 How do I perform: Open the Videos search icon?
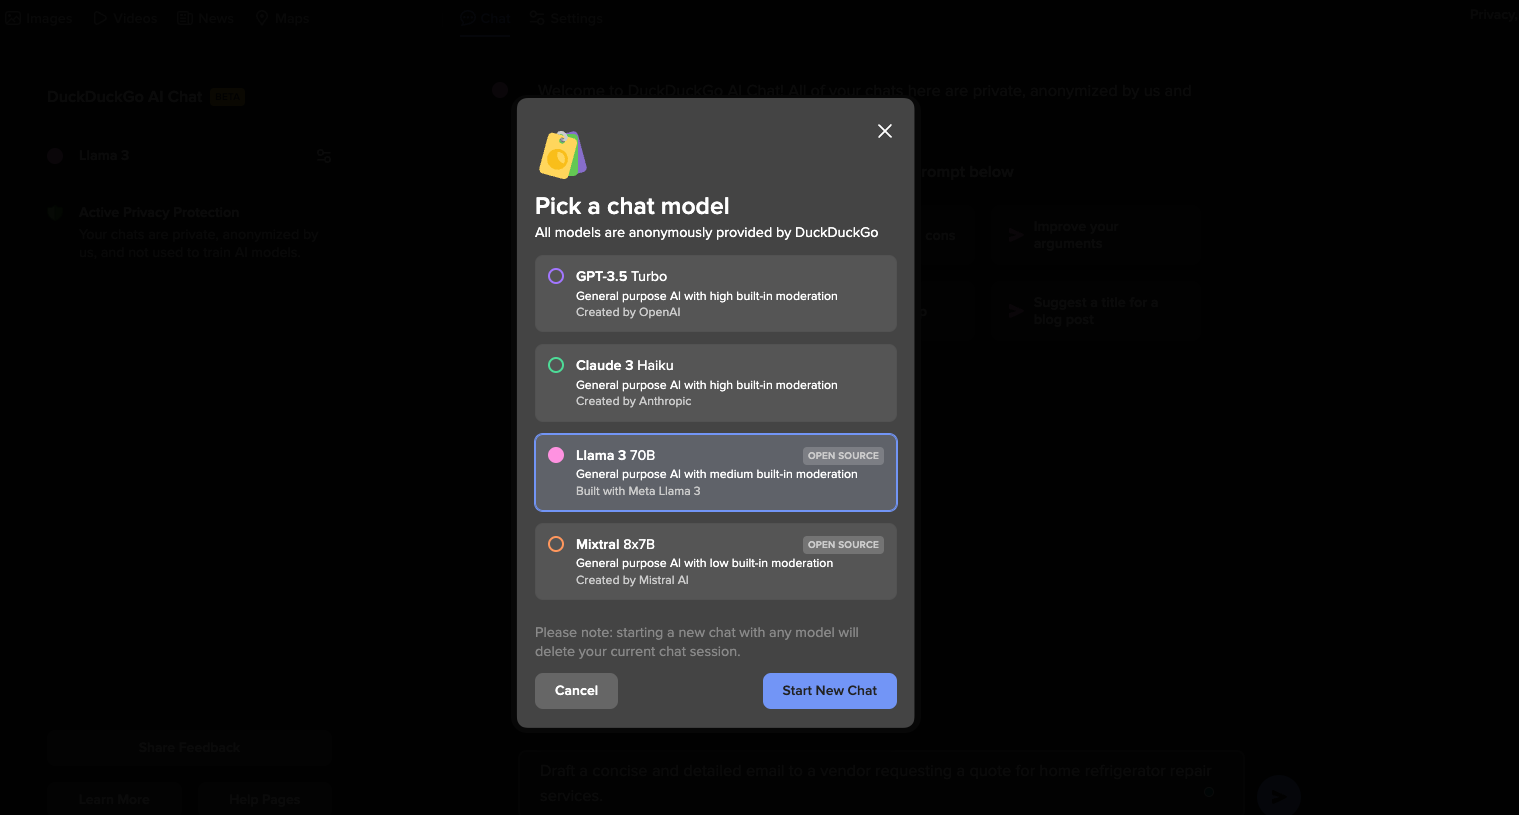point(98,17)
